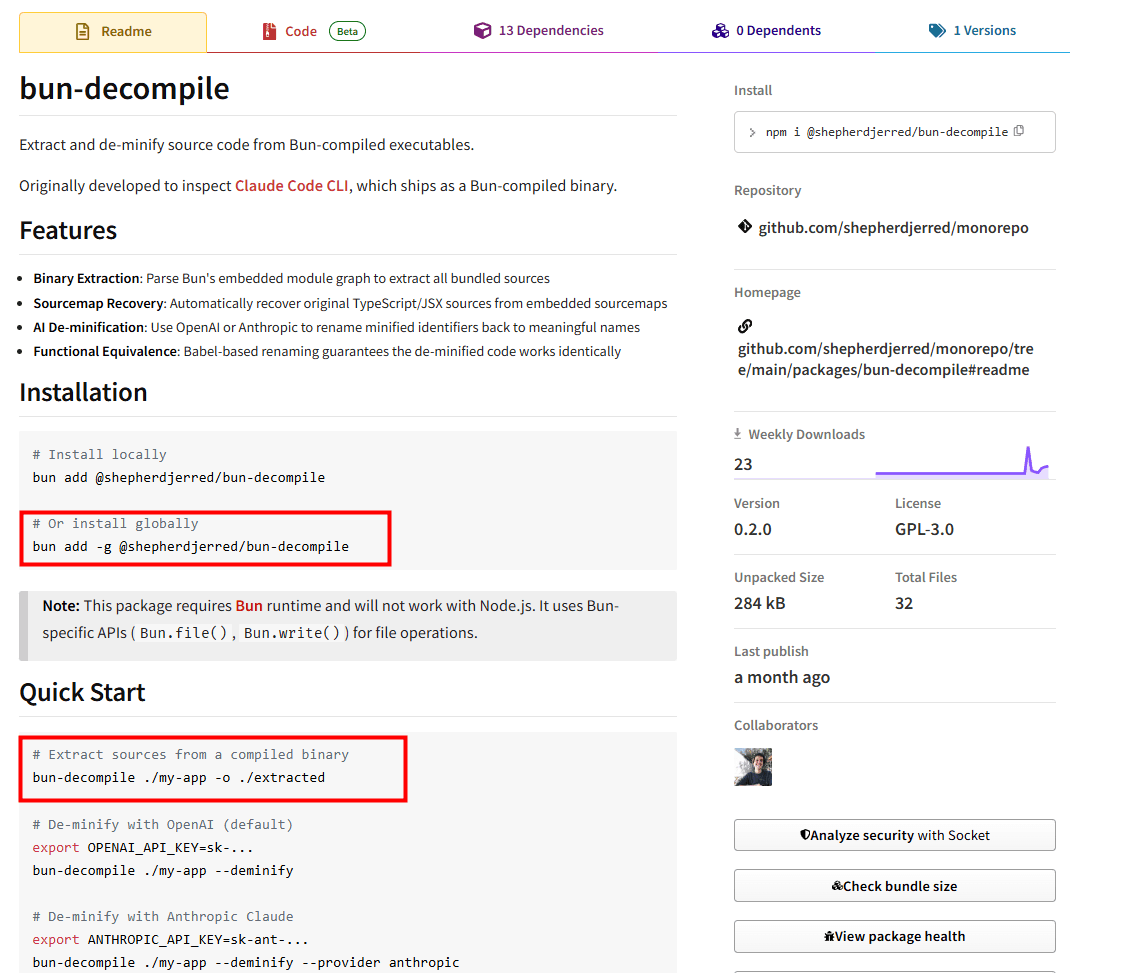Image resolution: width=1132 pixels, height=973 pixels.
Task: Click the Readme tab file icon
Action: point(83,31)
